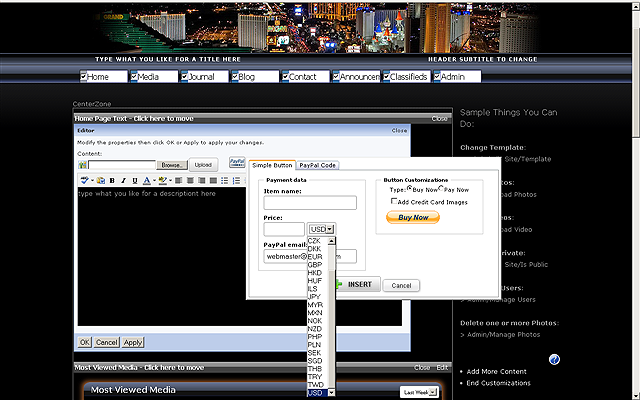Apply underline formatting in editor toolbar

click(x=134, y=181)
